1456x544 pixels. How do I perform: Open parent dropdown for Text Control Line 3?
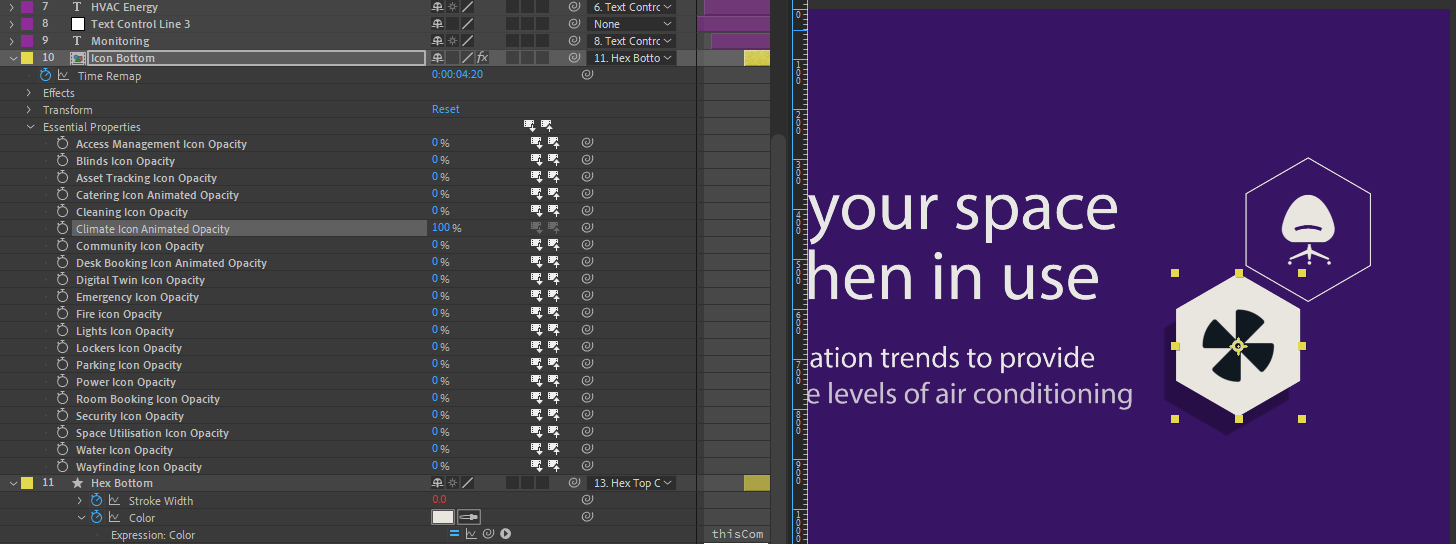[x=632, y=24]
